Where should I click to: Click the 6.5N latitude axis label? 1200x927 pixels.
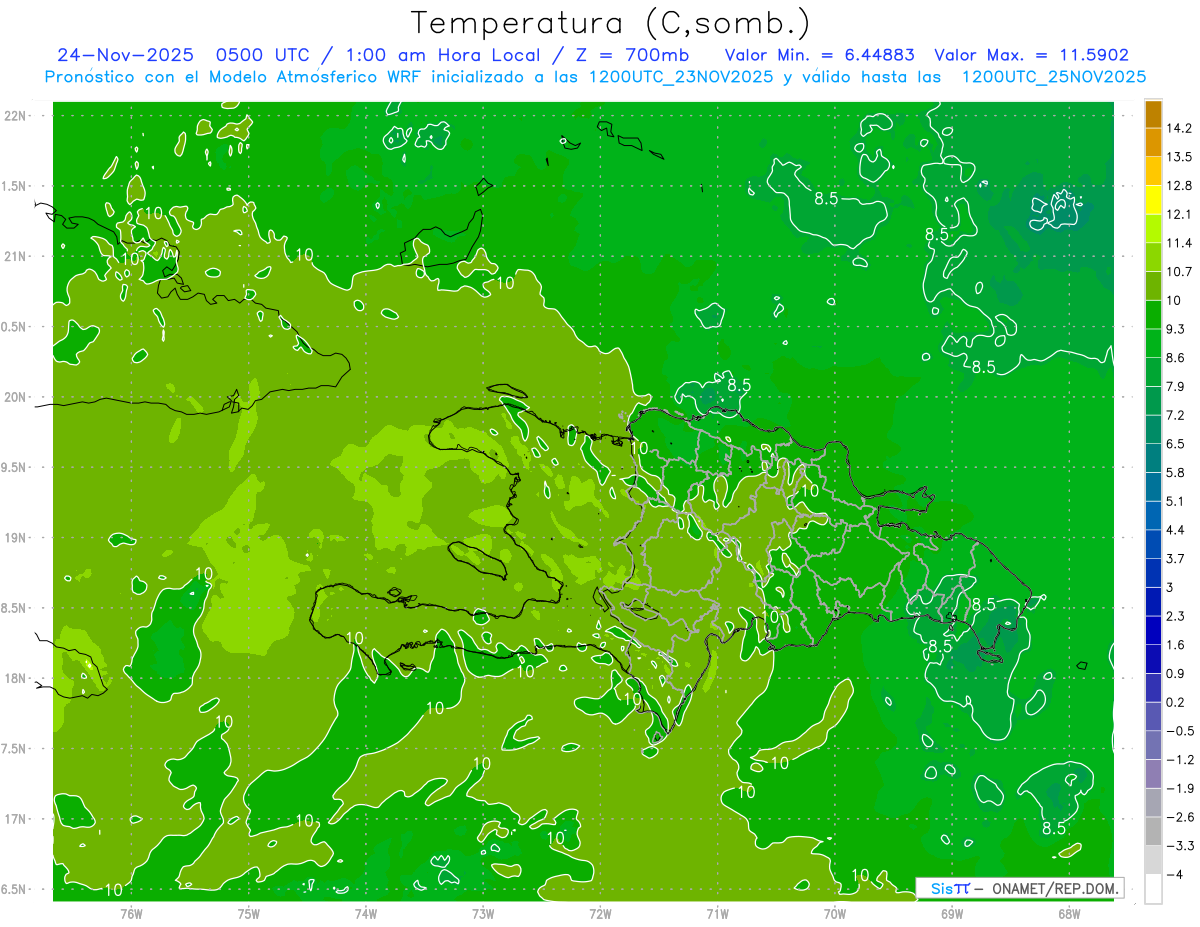point(15,889)
